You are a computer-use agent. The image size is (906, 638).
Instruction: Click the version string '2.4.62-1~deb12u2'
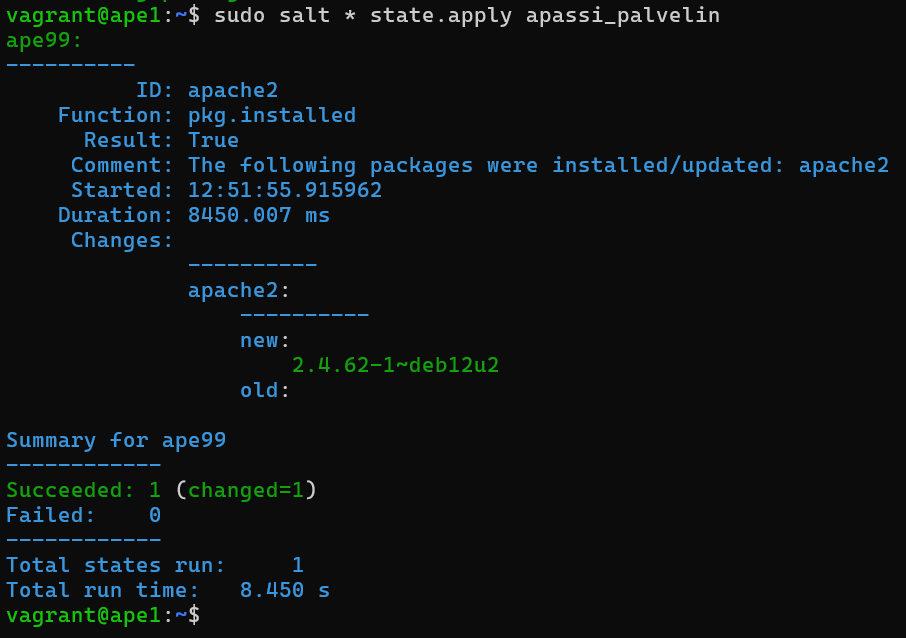[395, 365]
